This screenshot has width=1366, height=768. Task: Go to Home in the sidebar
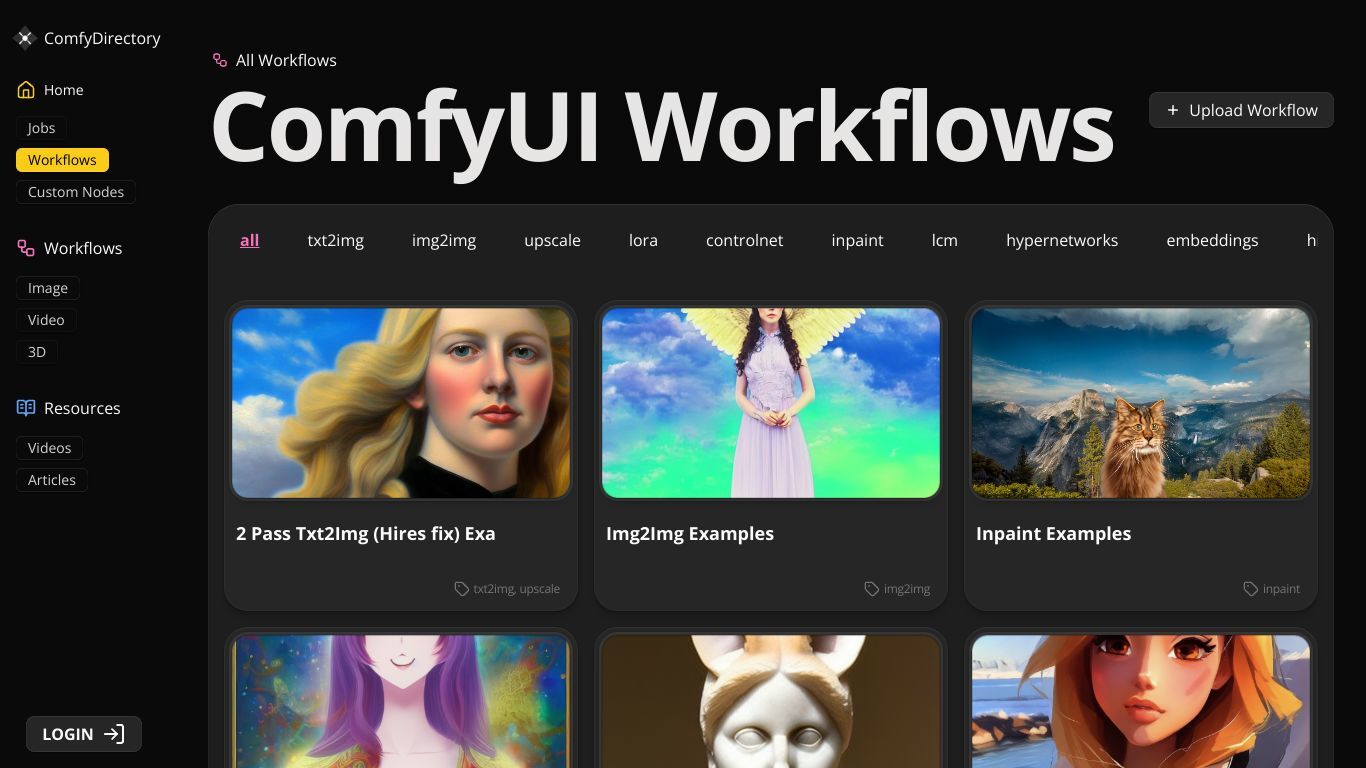(63, 90)
